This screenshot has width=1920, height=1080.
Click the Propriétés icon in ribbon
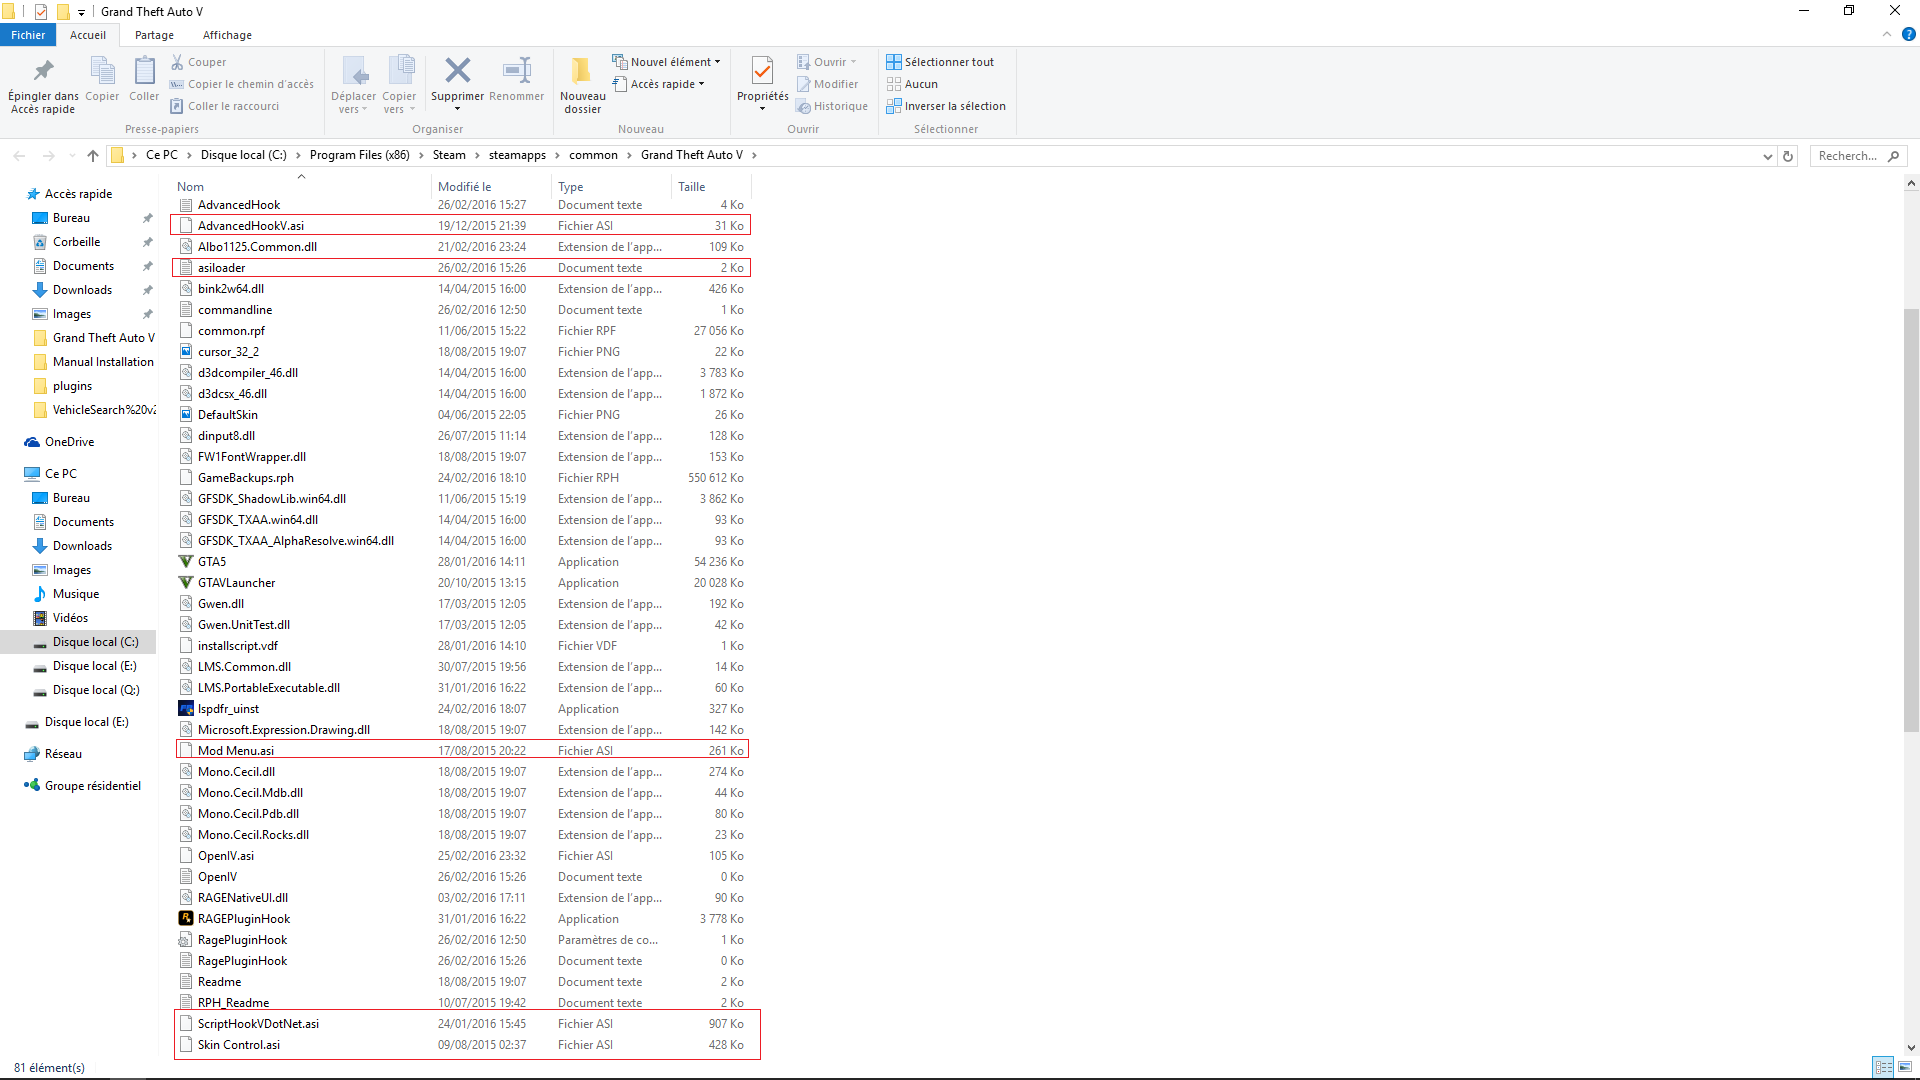click(762, 71)
